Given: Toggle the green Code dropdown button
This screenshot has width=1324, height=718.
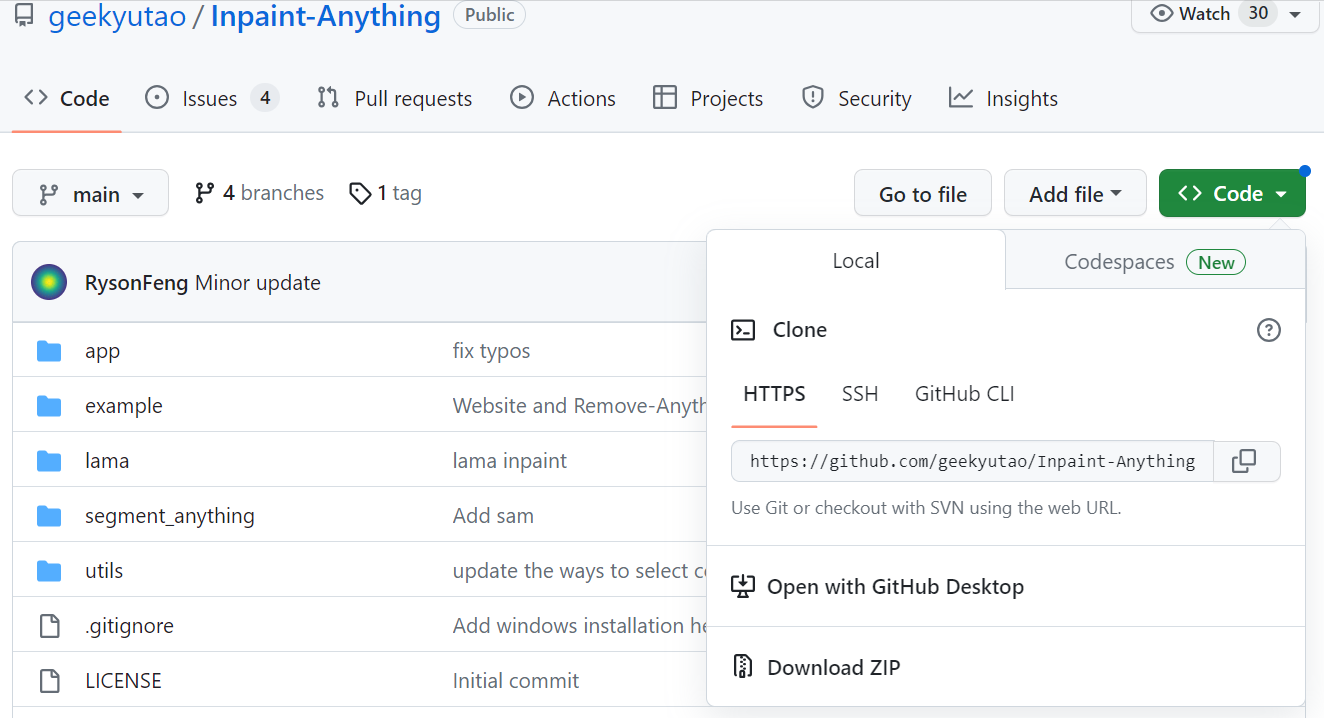Looking at the screenshot, I should tap(1232, 194).
